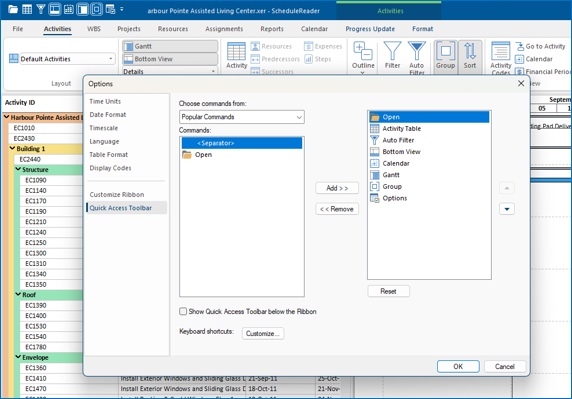The width and height of the screenshot is (572, 399).
Task: Click the Open folder icon in quick access toolbar
Action: [13, 9]
